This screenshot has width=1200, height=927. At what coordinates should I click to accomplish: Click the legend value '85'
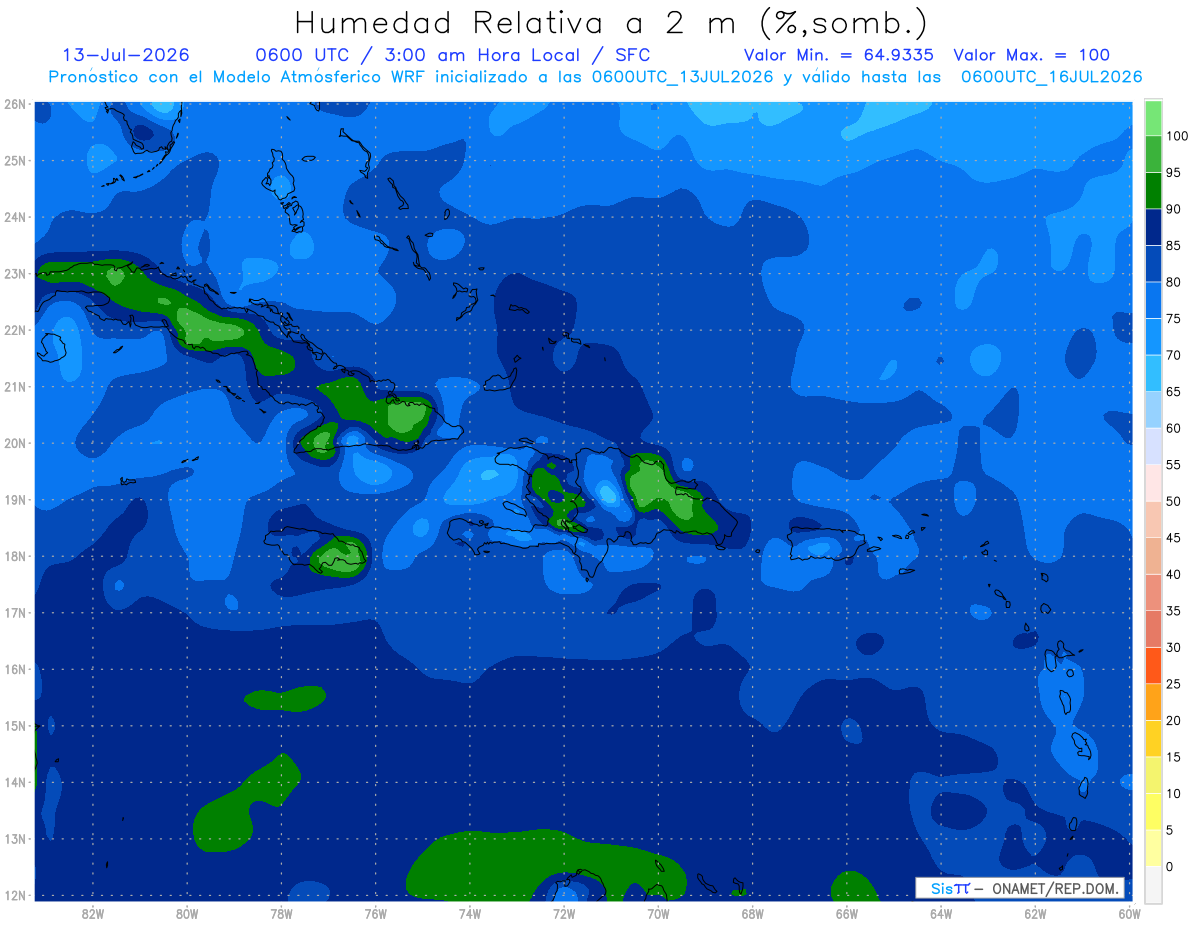(x=1173, y=246)
